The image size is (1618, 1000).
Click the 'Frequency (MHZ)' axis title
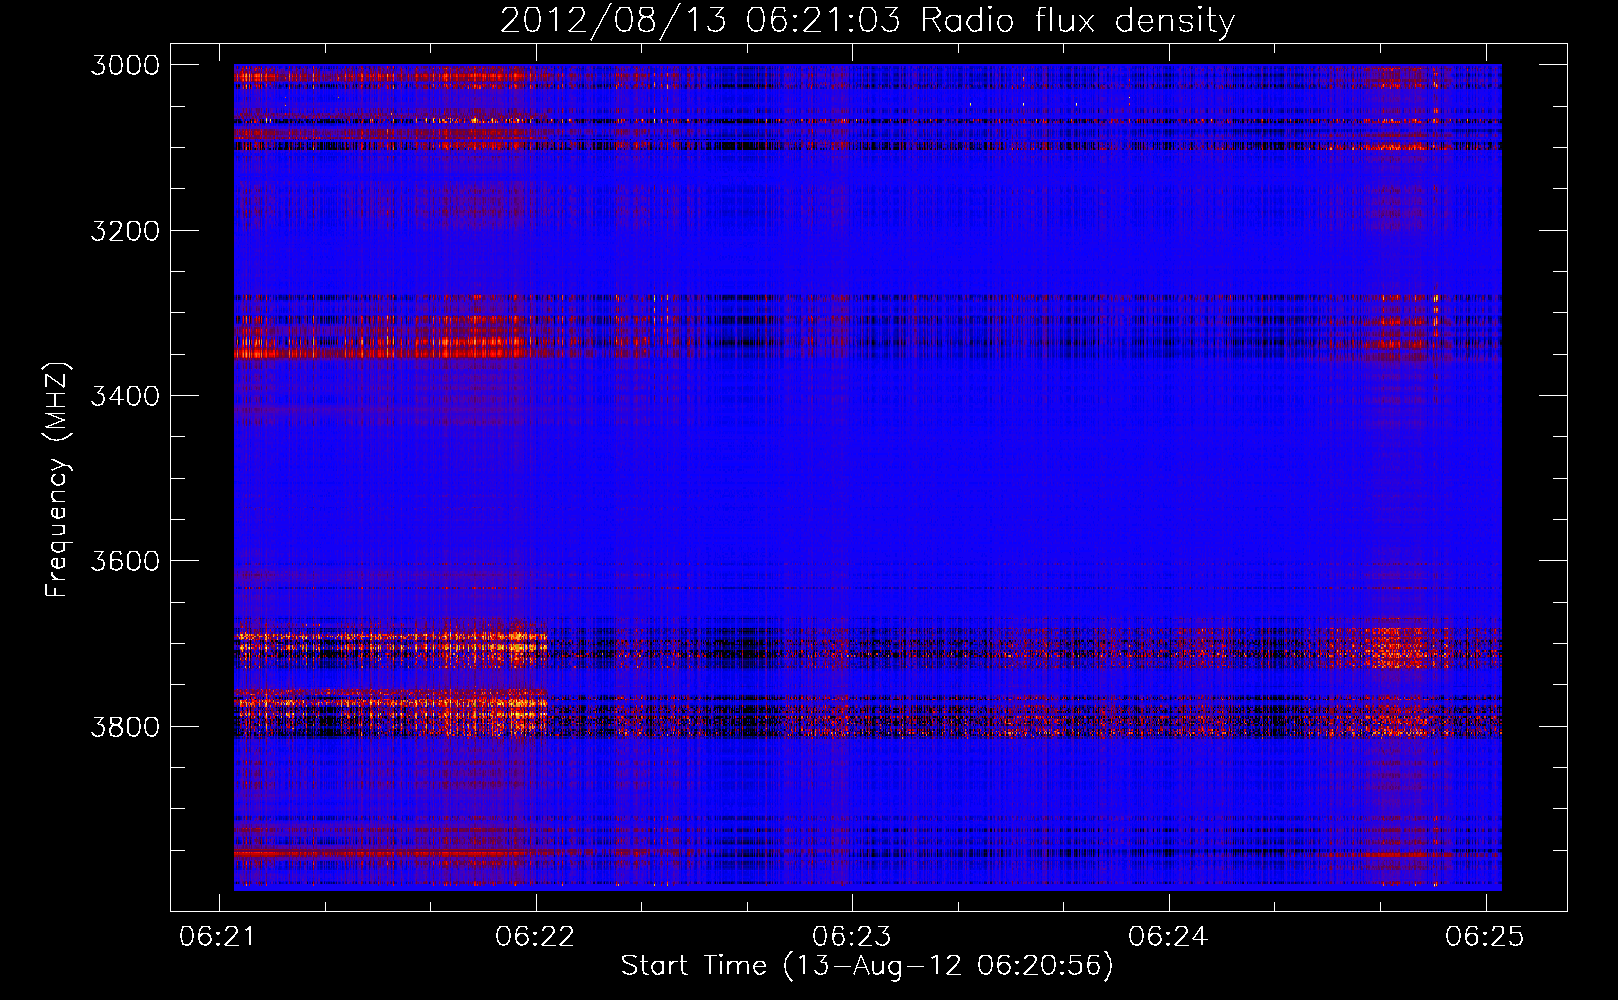click(x=57, y=480)
